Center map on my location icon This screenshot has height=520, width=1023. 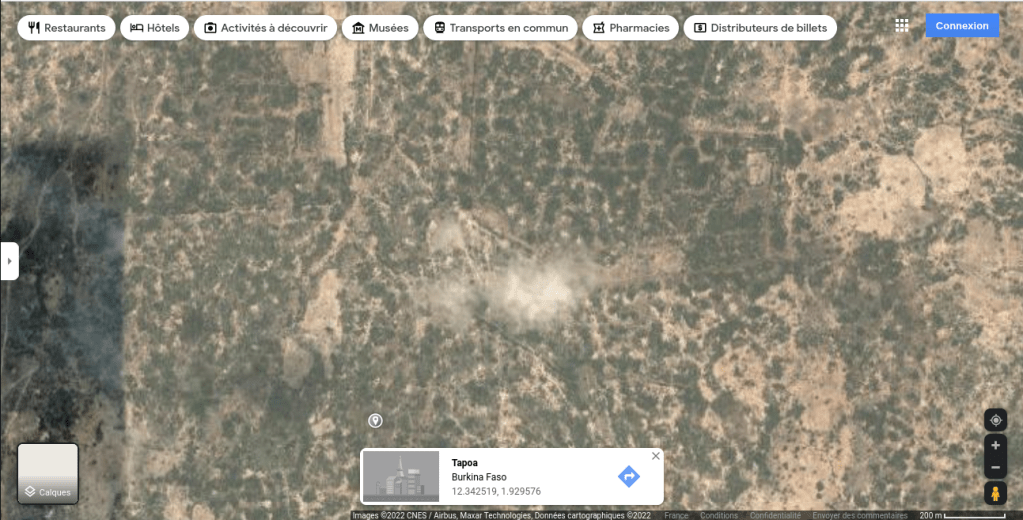pos(995,420)
